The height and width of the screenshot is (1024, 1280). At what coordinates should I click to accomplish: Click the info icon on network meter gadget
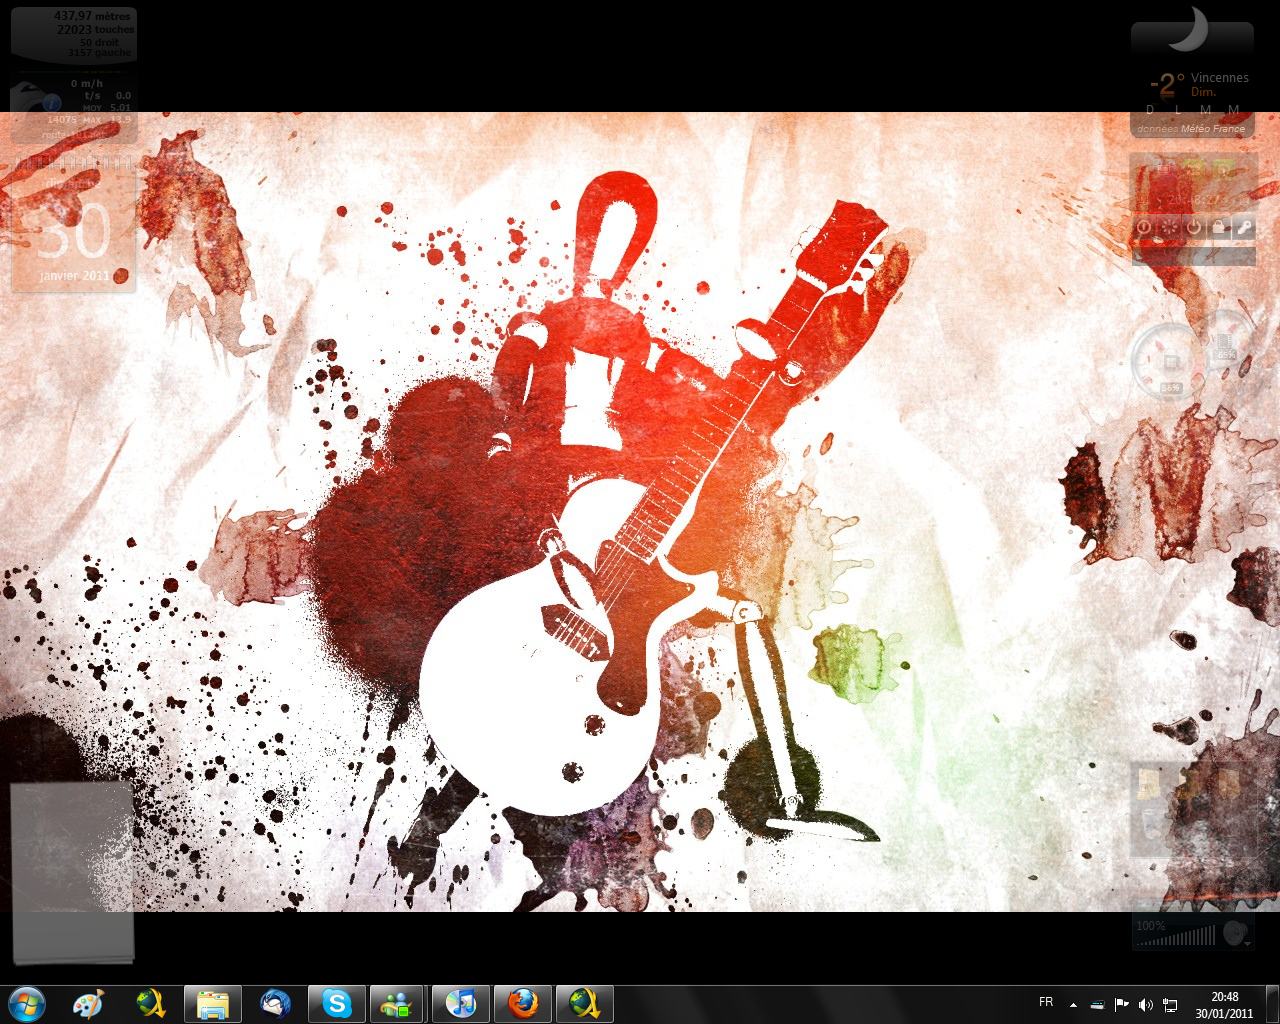coord(52,103)
